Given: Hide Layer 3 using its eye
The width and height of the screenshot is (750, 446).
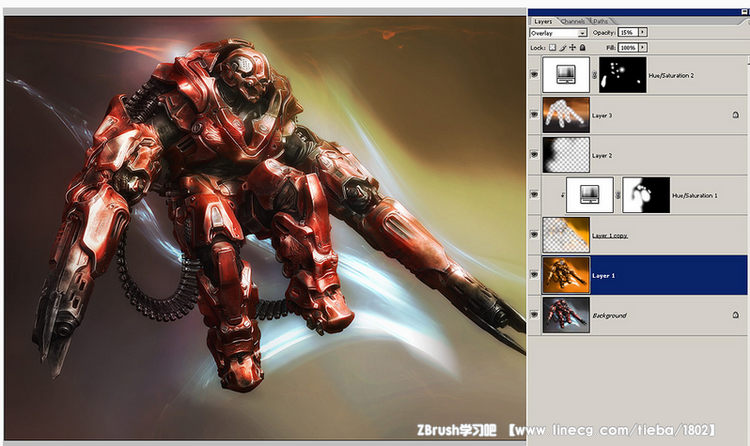Looking at the screenshot, I should pos(534,115).
